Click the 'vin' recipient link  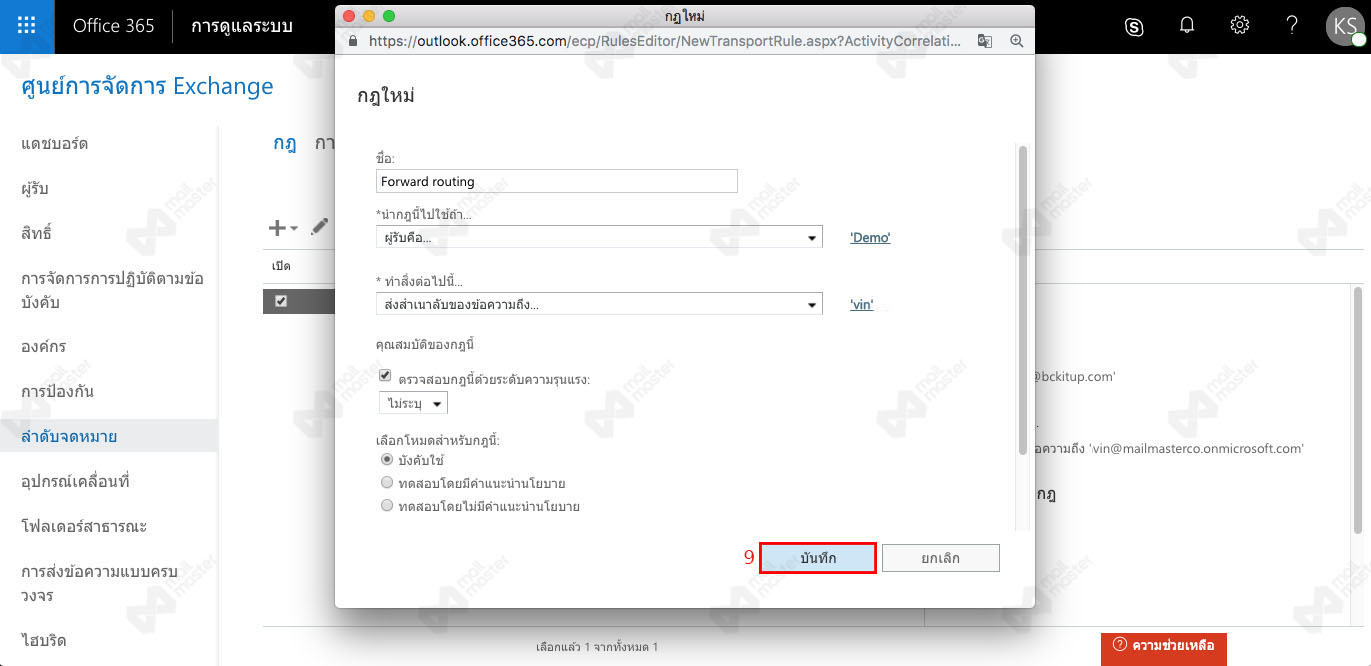(x=861, y=305)
